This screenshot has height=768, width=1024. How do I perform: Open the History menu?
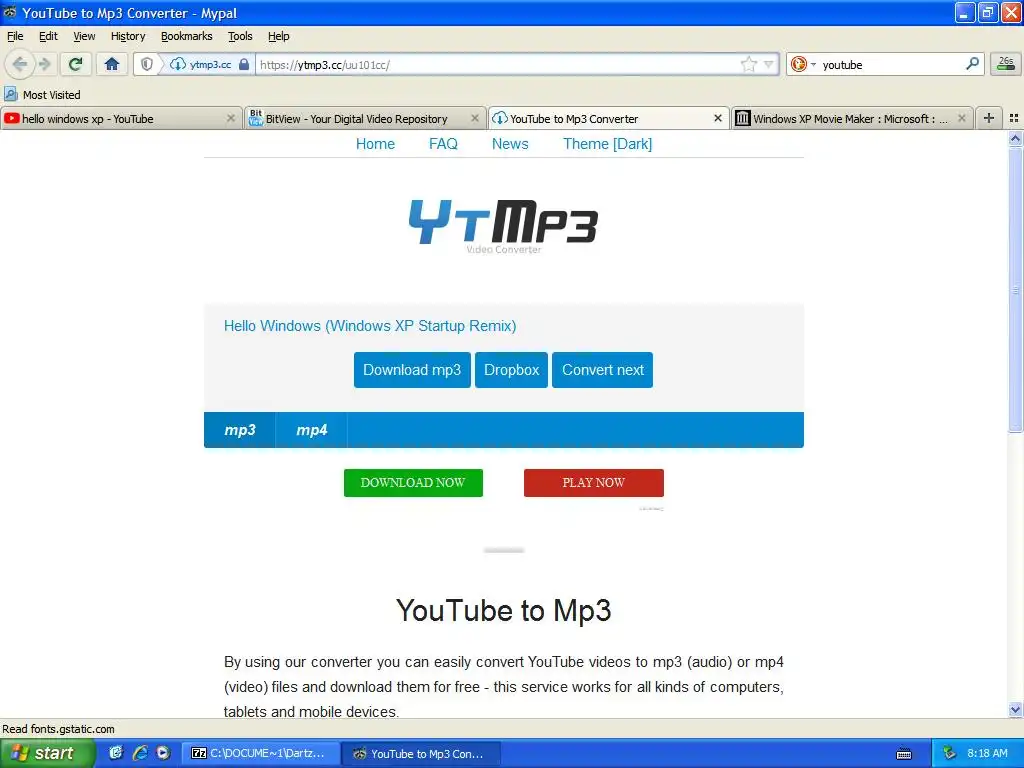click(x=128, y=36)
